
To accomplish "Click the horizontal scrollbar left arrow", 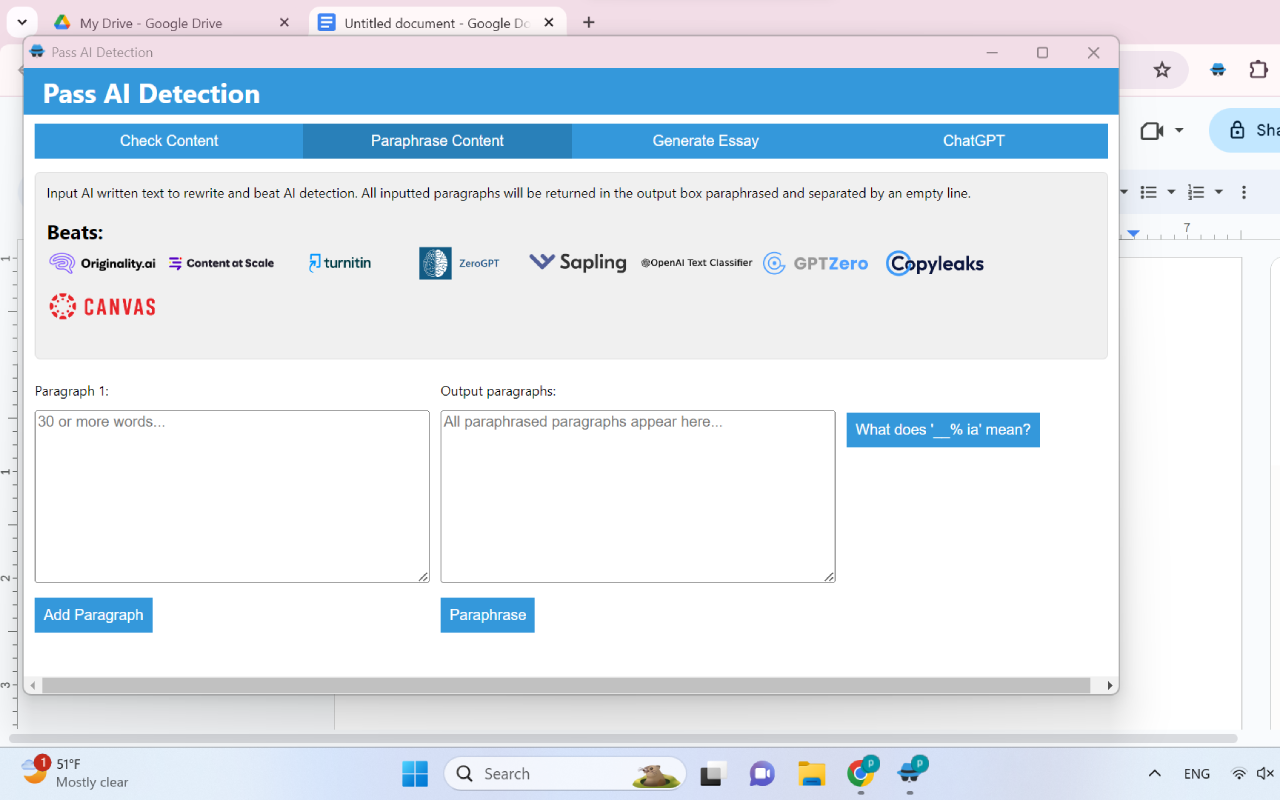I will click(33, 686).
